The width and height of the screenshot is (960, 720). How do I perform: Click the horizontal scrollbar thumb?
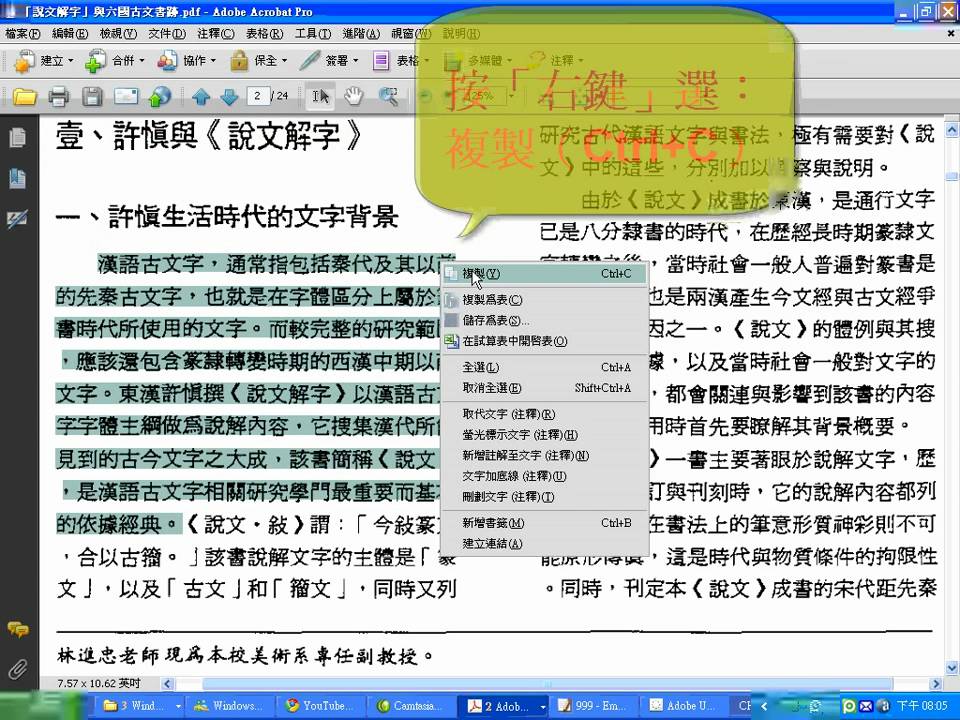coord(547,684)
